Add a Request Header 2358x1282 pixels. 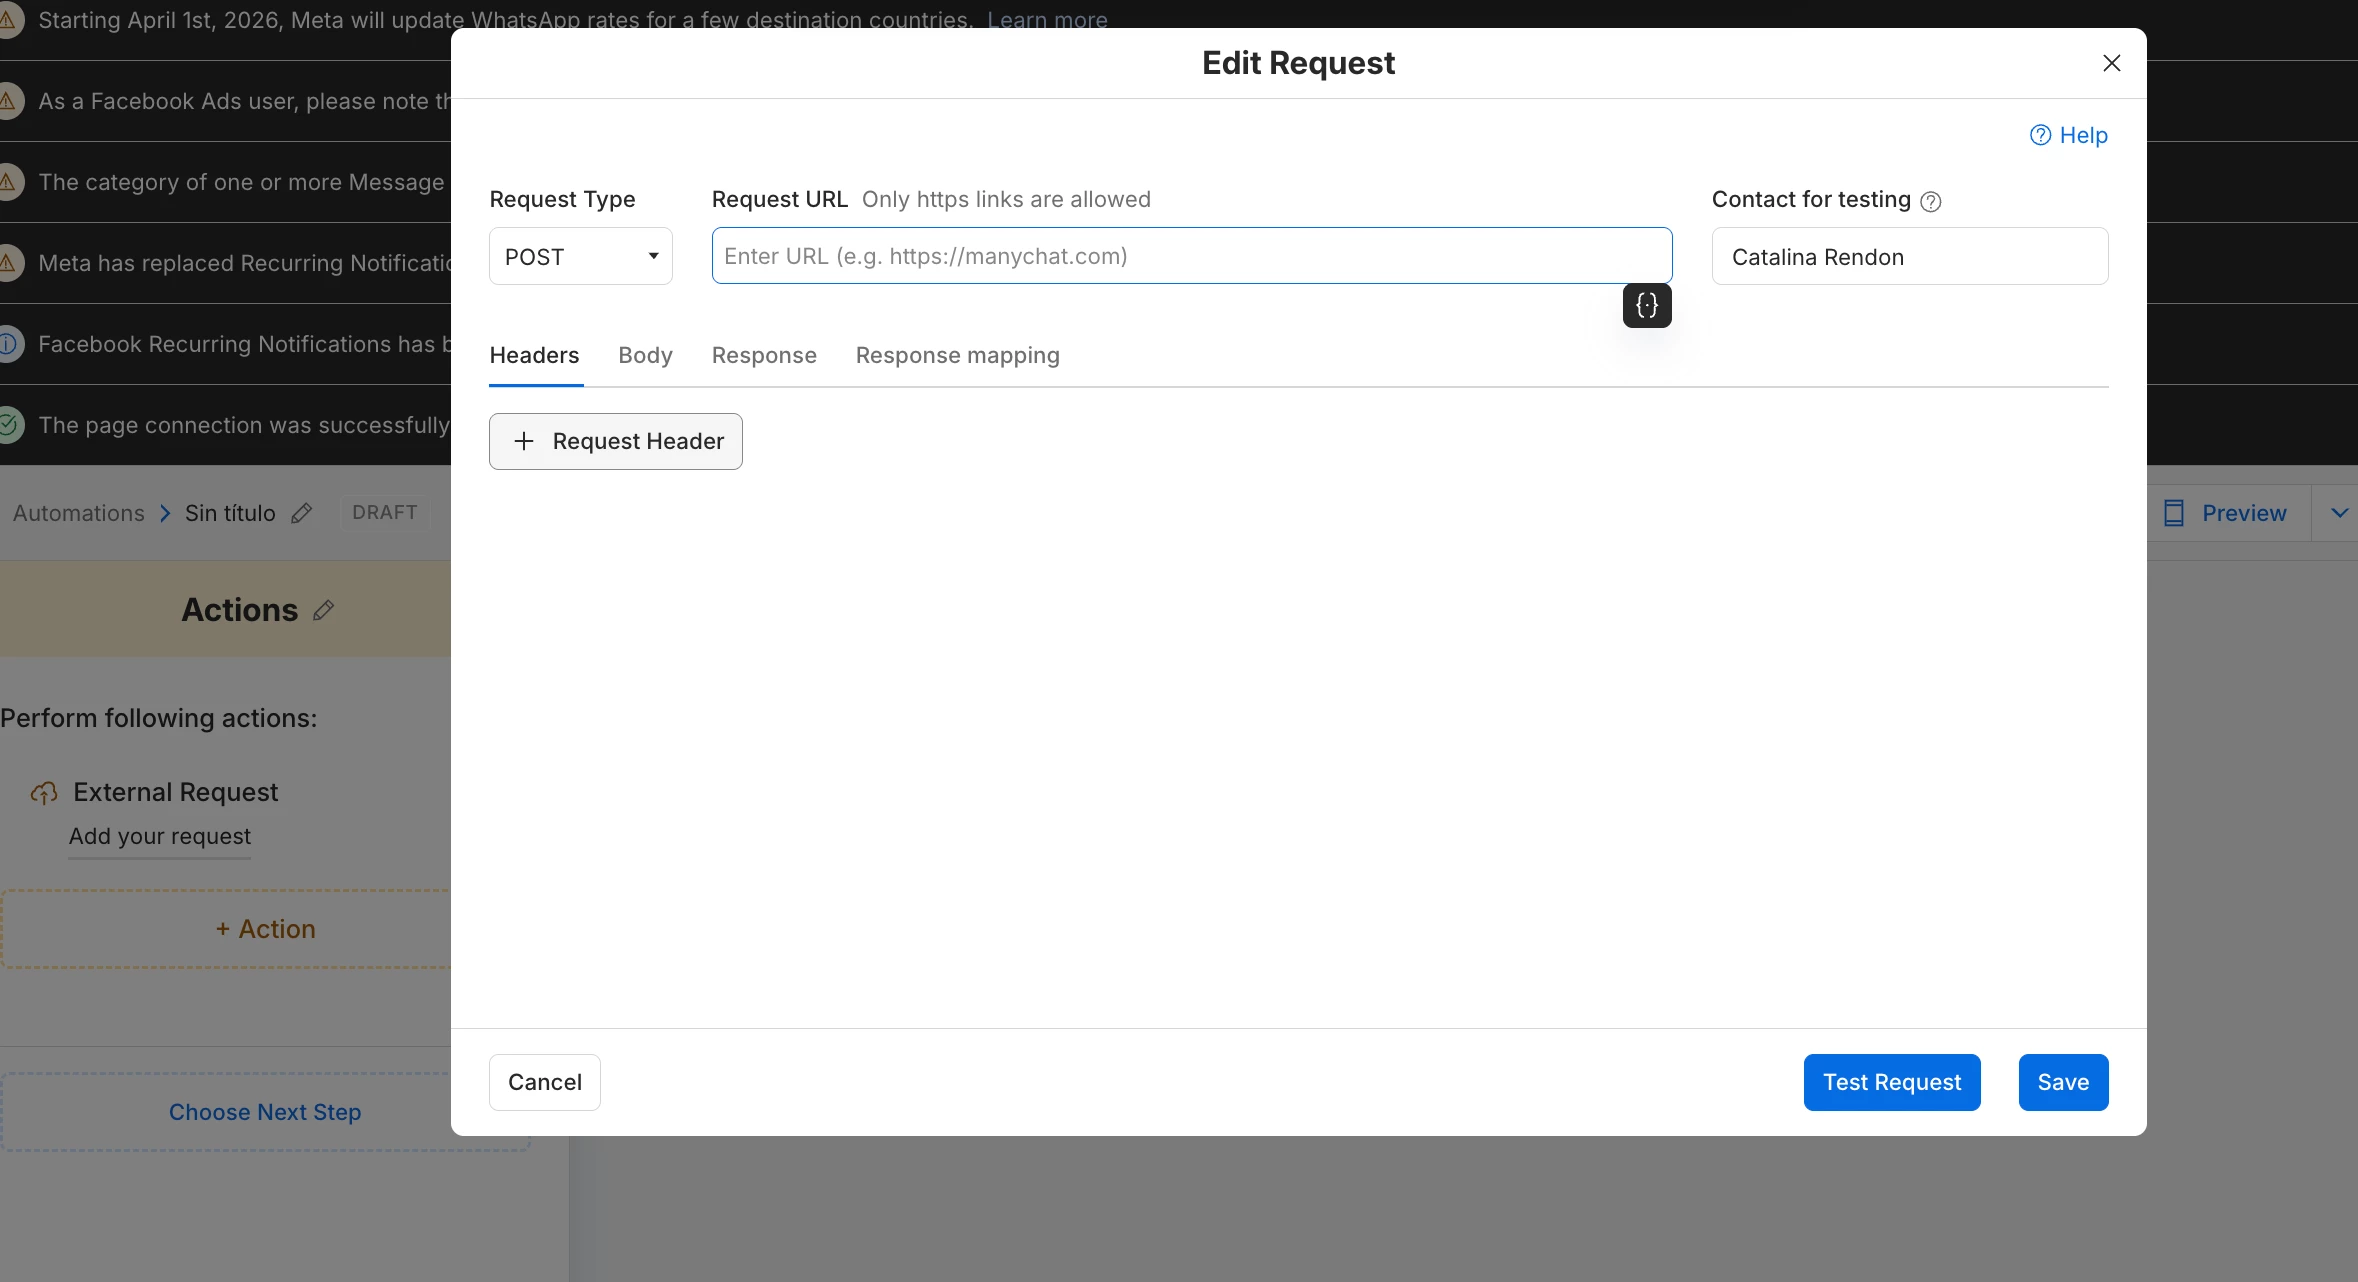pos(615,441)
